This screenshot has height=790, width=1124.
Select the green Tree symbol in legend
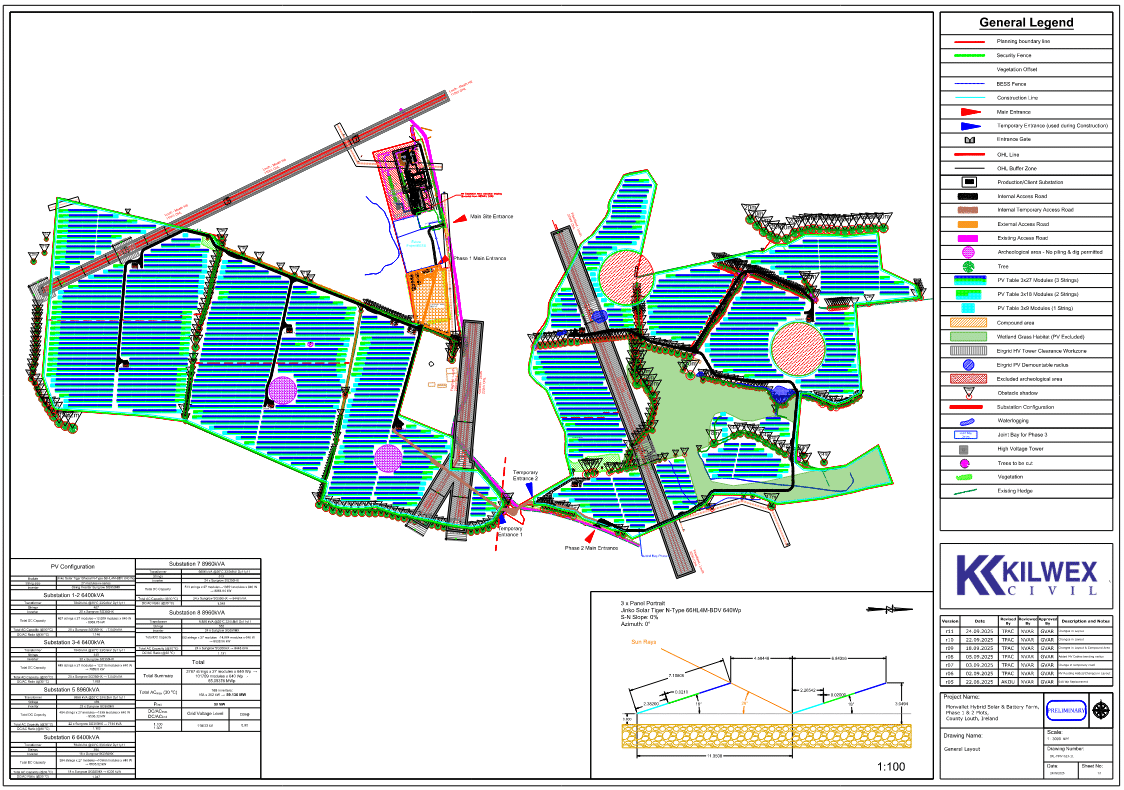point(967,266)
